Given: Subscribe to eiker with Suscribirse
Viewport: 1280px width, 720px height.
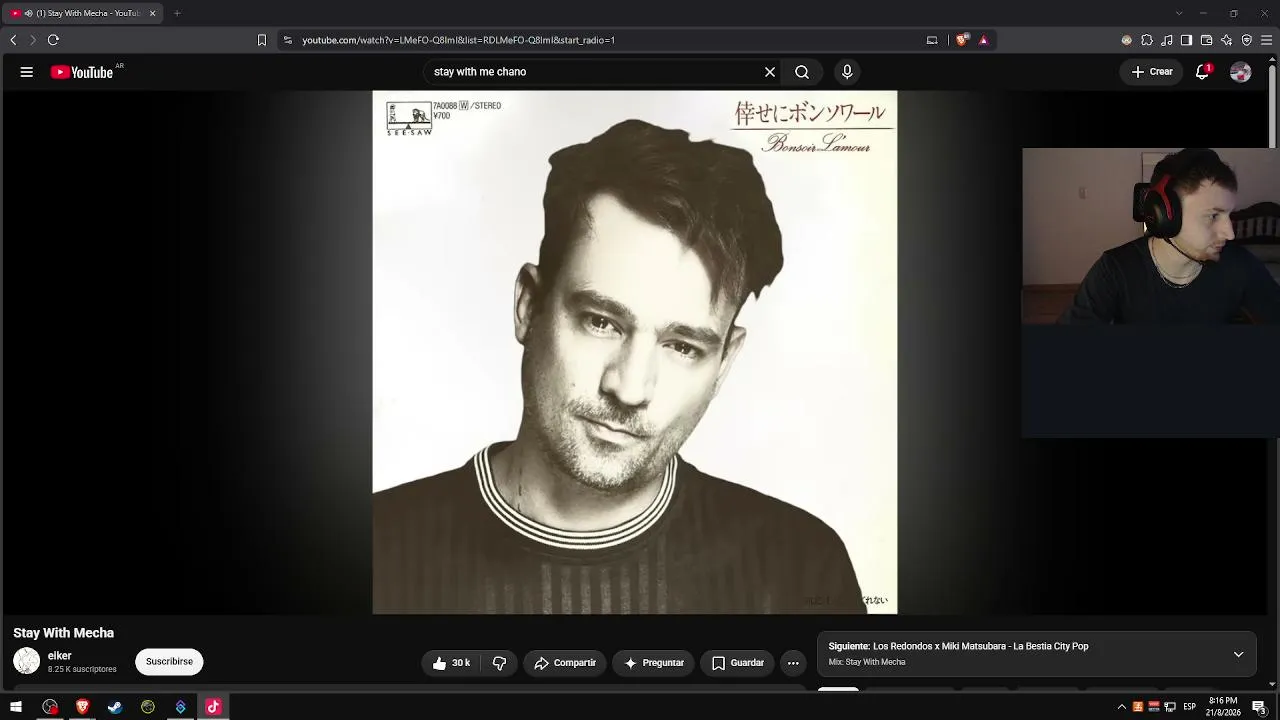Looking at the screenshot, I should pos(169,662).
